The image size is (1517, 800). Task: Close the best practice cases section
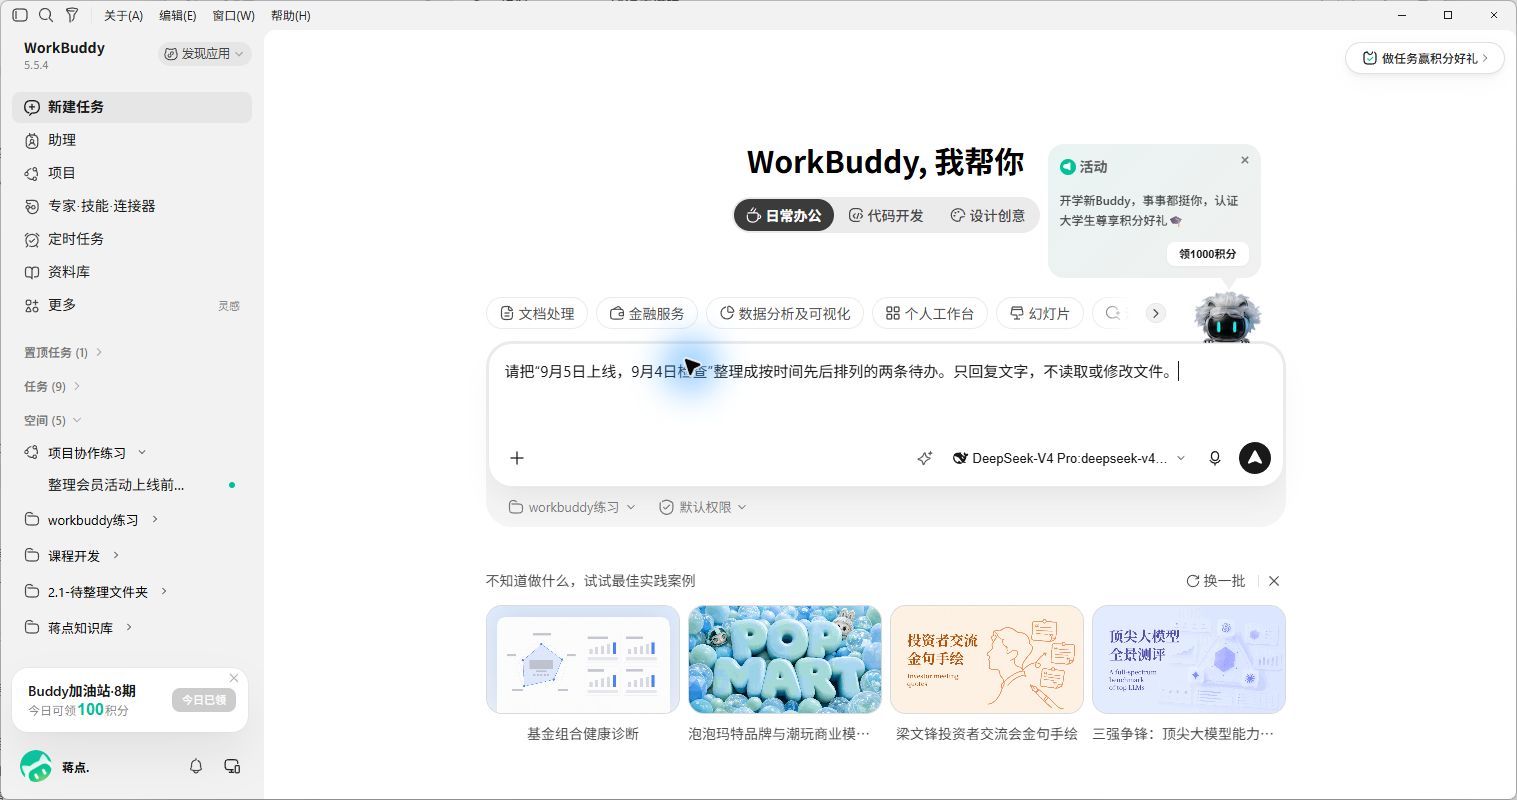(x=1274, y=581)
